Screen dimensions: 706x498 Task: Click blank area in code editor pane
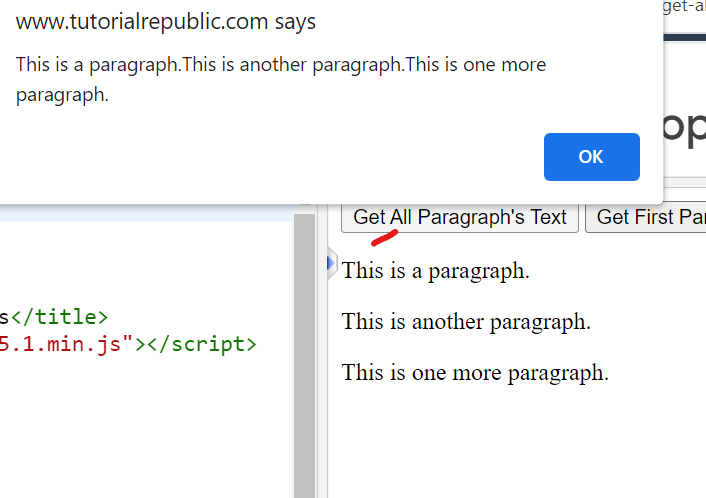(x=140, y=430)
